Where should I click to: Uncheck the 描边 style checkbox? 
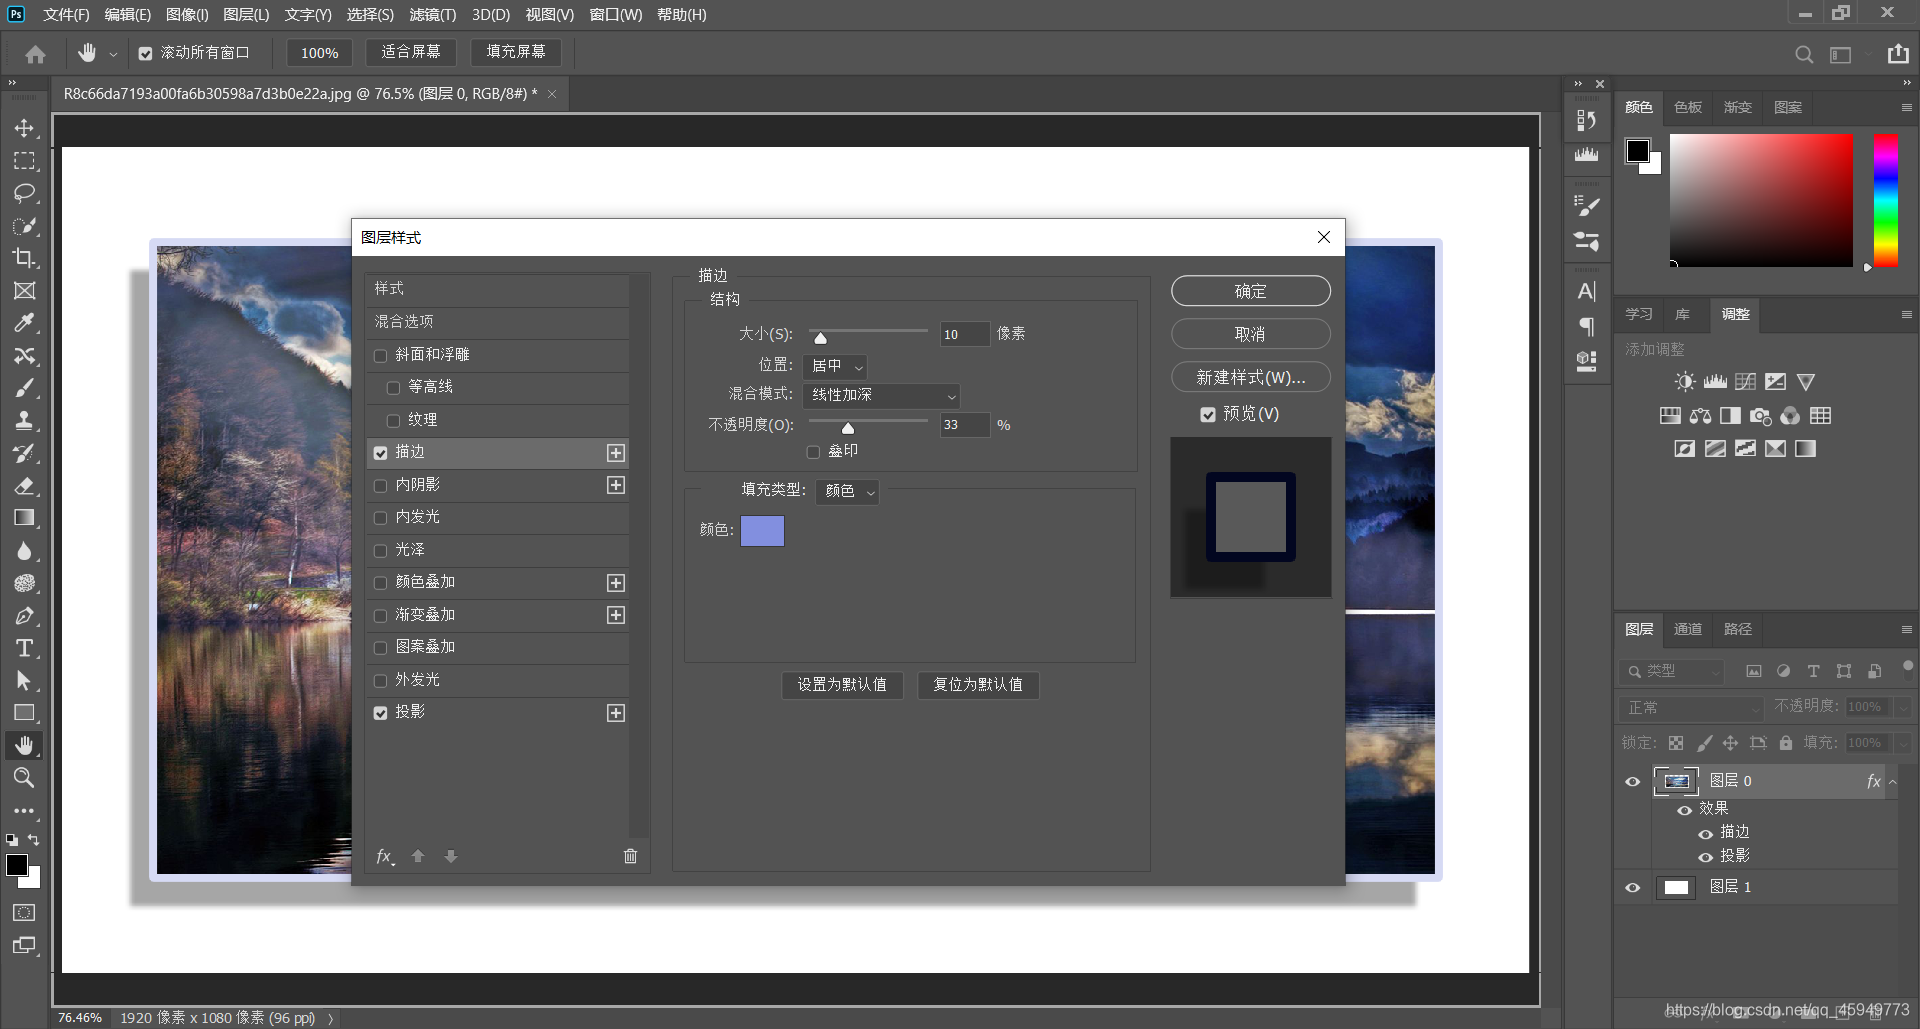[380, 453]
